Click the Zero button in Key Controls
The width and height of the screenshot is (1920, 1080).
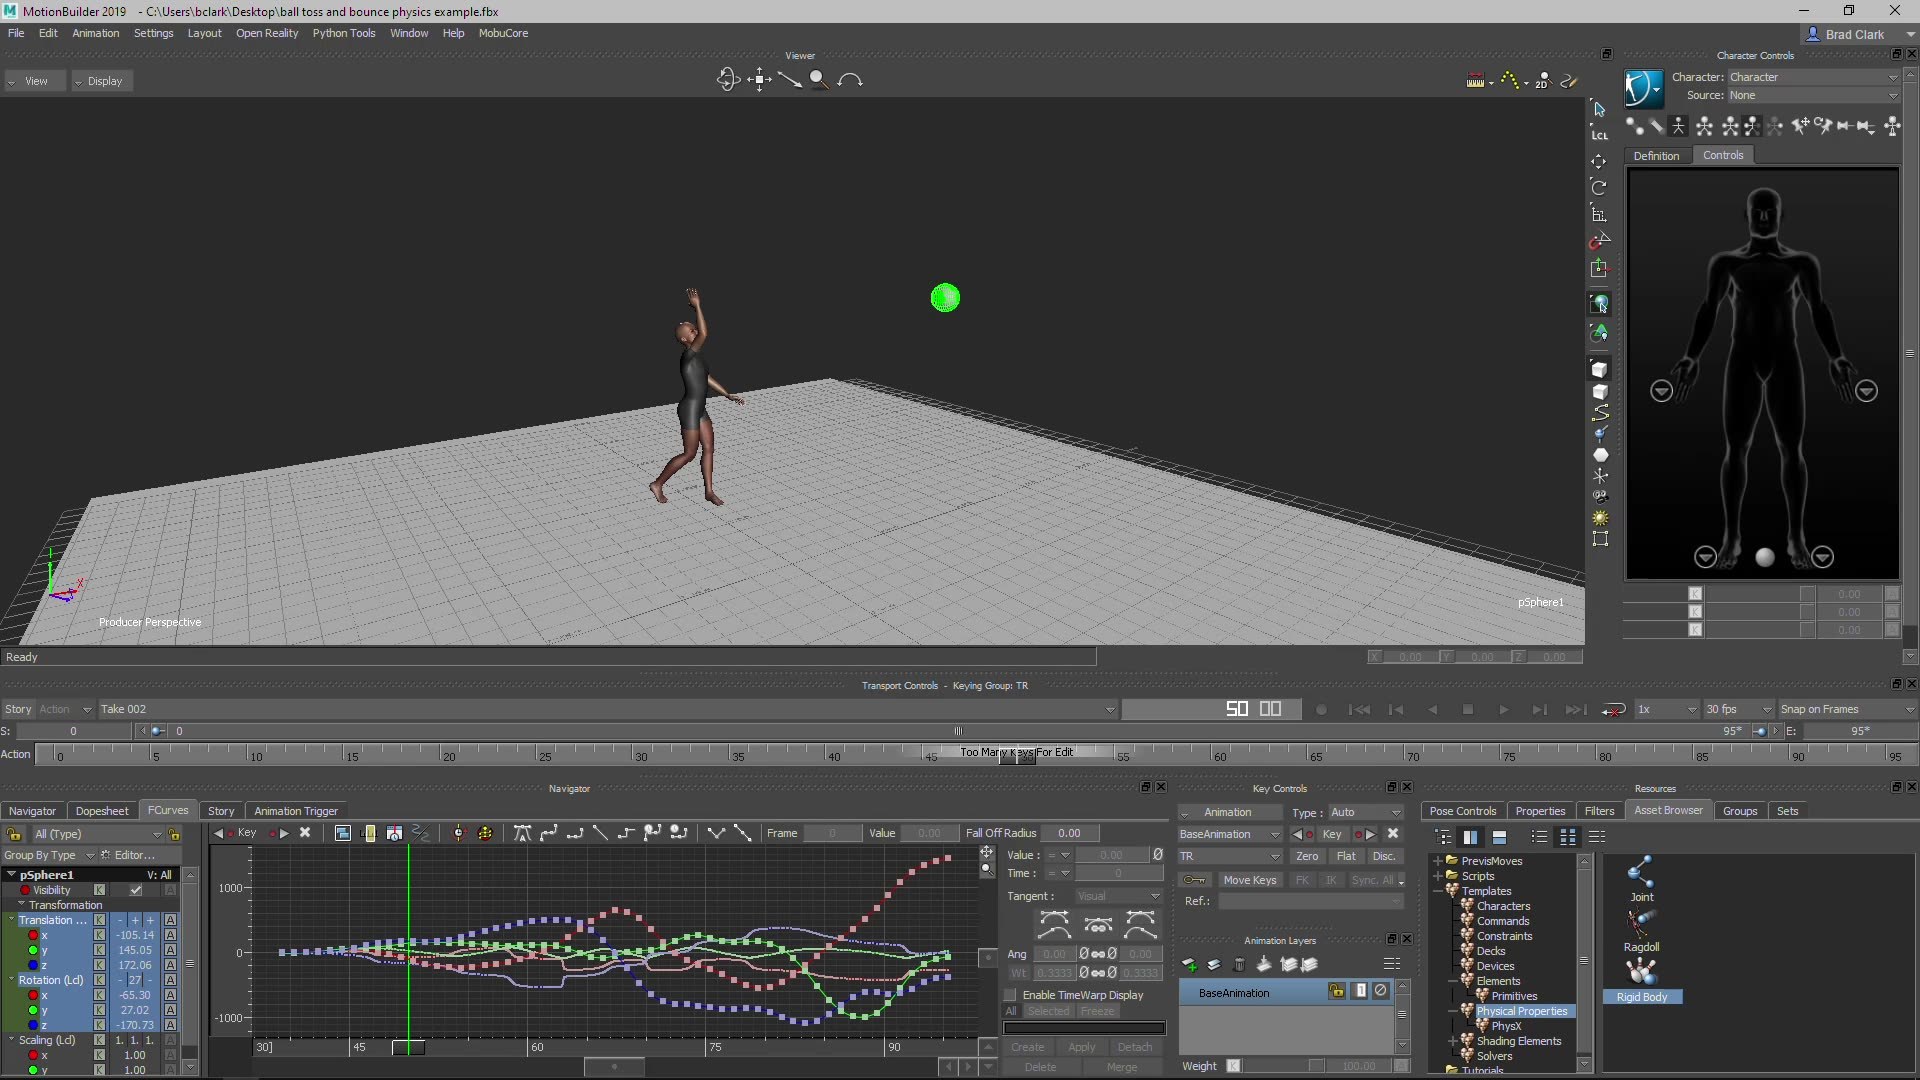pos(1306,856)
